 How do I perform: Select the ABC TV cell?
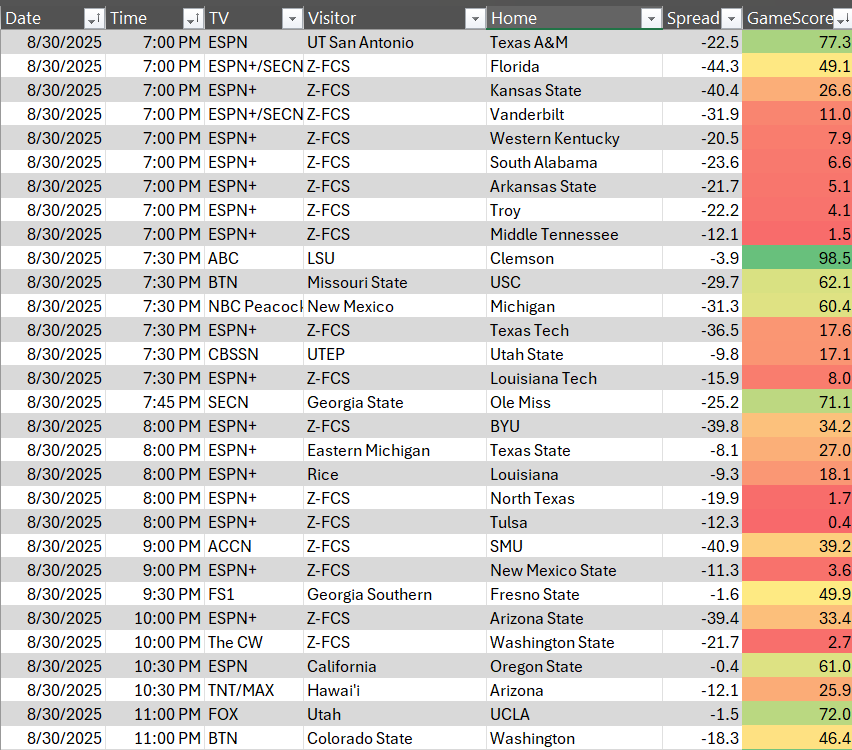pos(254,258)
